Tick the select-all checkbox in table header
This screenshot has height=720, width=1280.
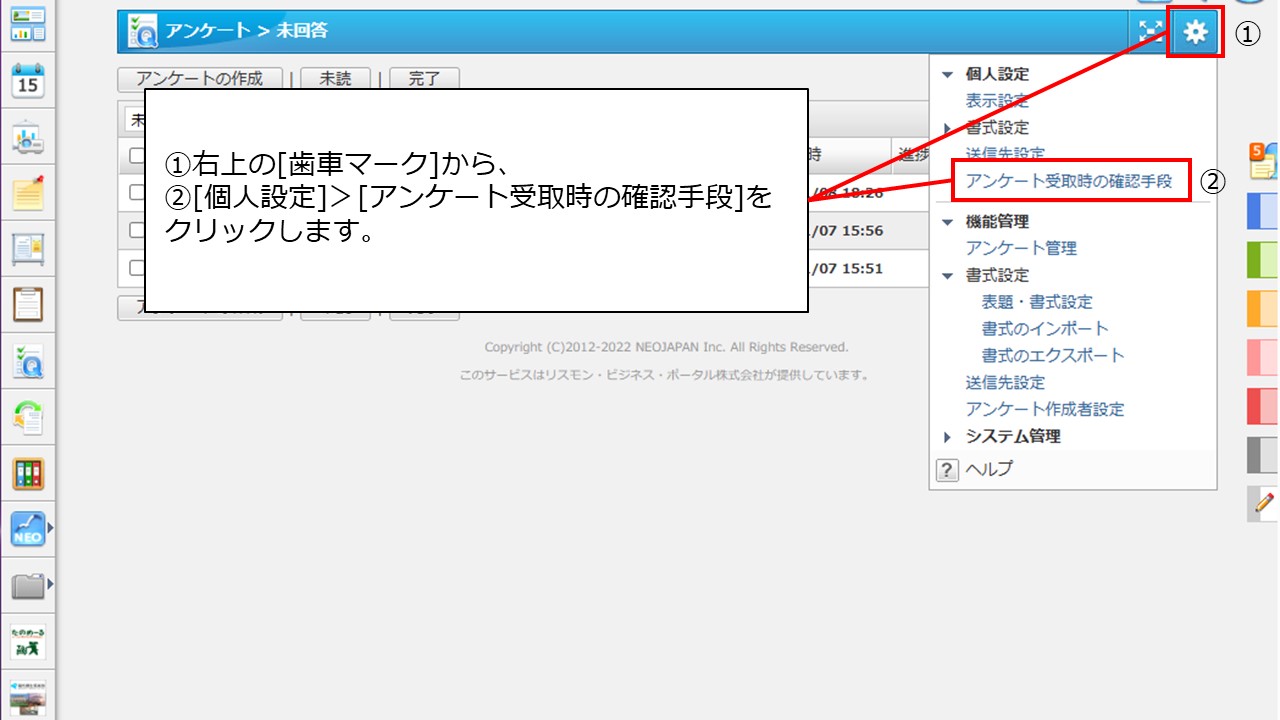pyautogui.click(x=137, y=155)
